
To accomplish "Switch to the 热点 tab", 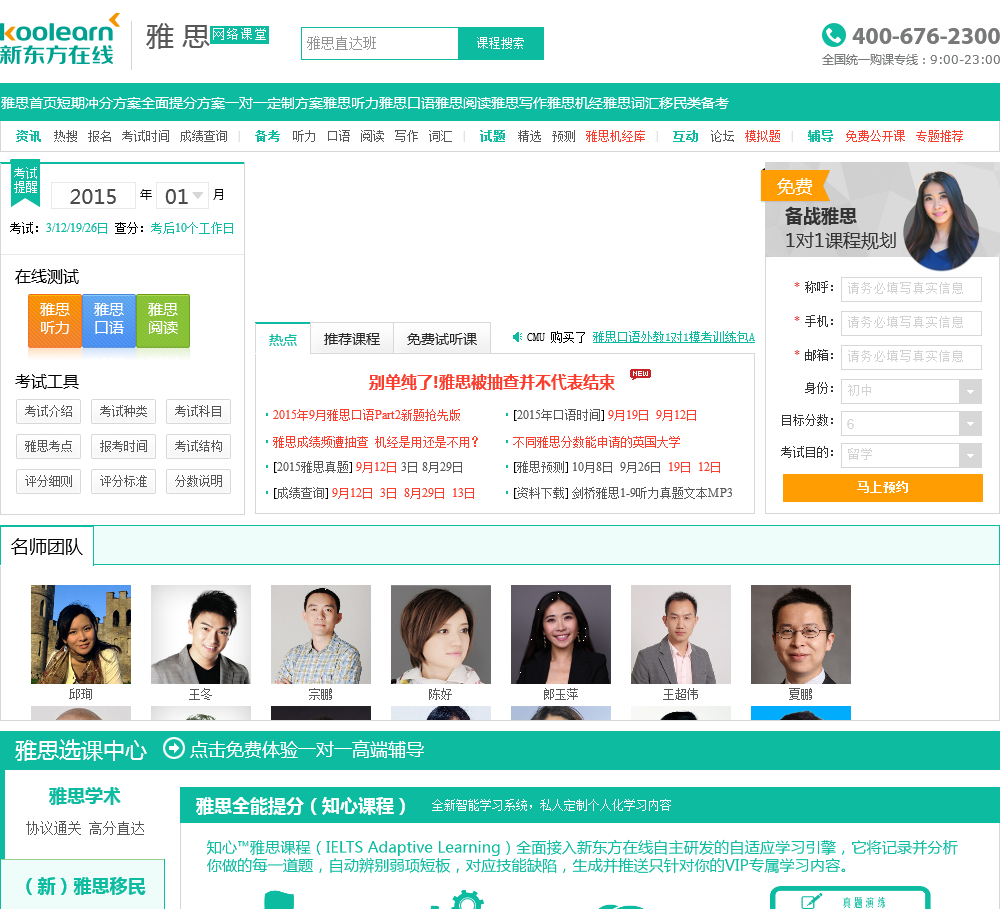I will tap(283, 339).
